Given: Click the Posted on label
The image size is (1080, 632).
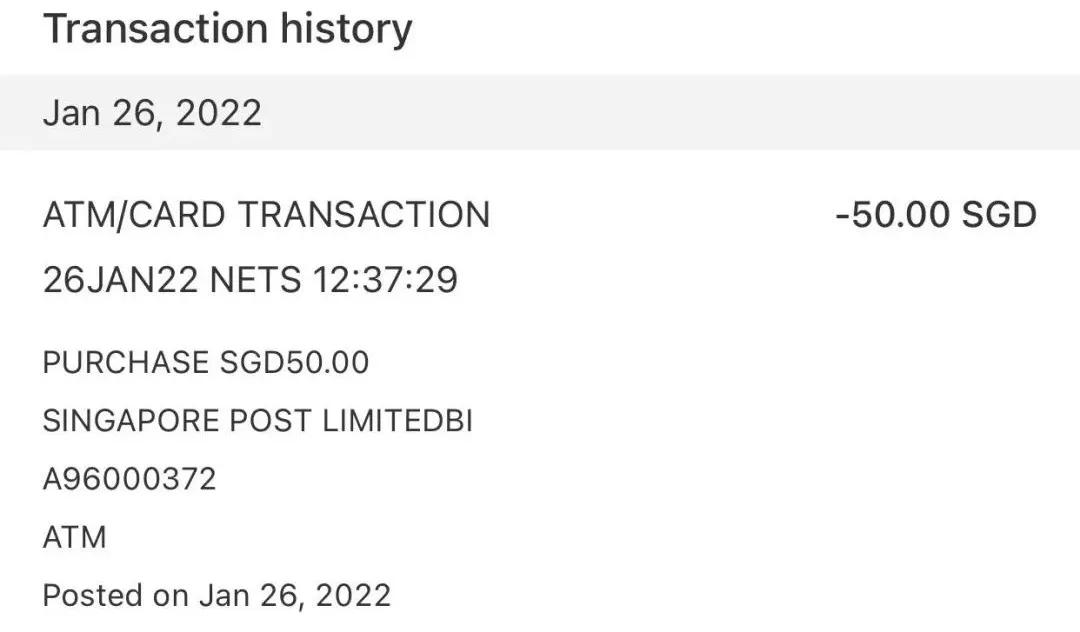Looking at the screenshot, I should coord(115,597).
